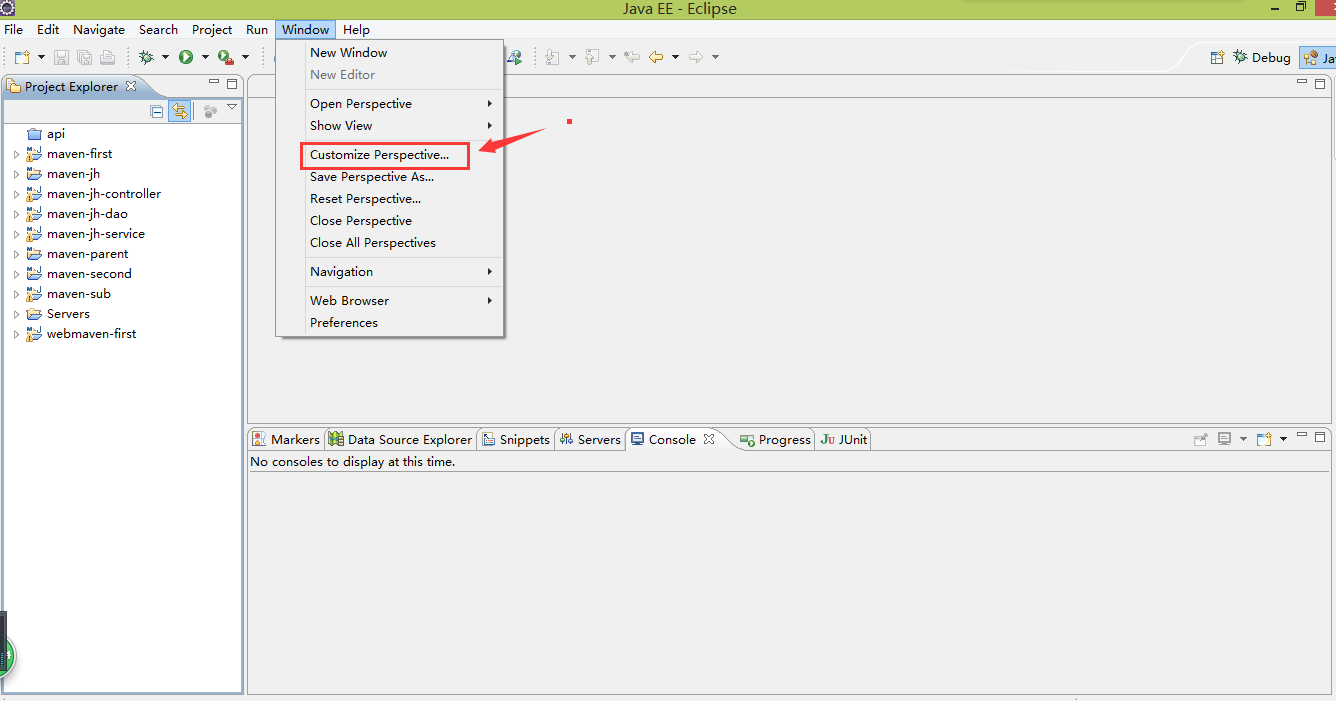Switch to the Data Source Explorer tab
This screenshot has width=1336, height=701.
(x=400, y=439)
